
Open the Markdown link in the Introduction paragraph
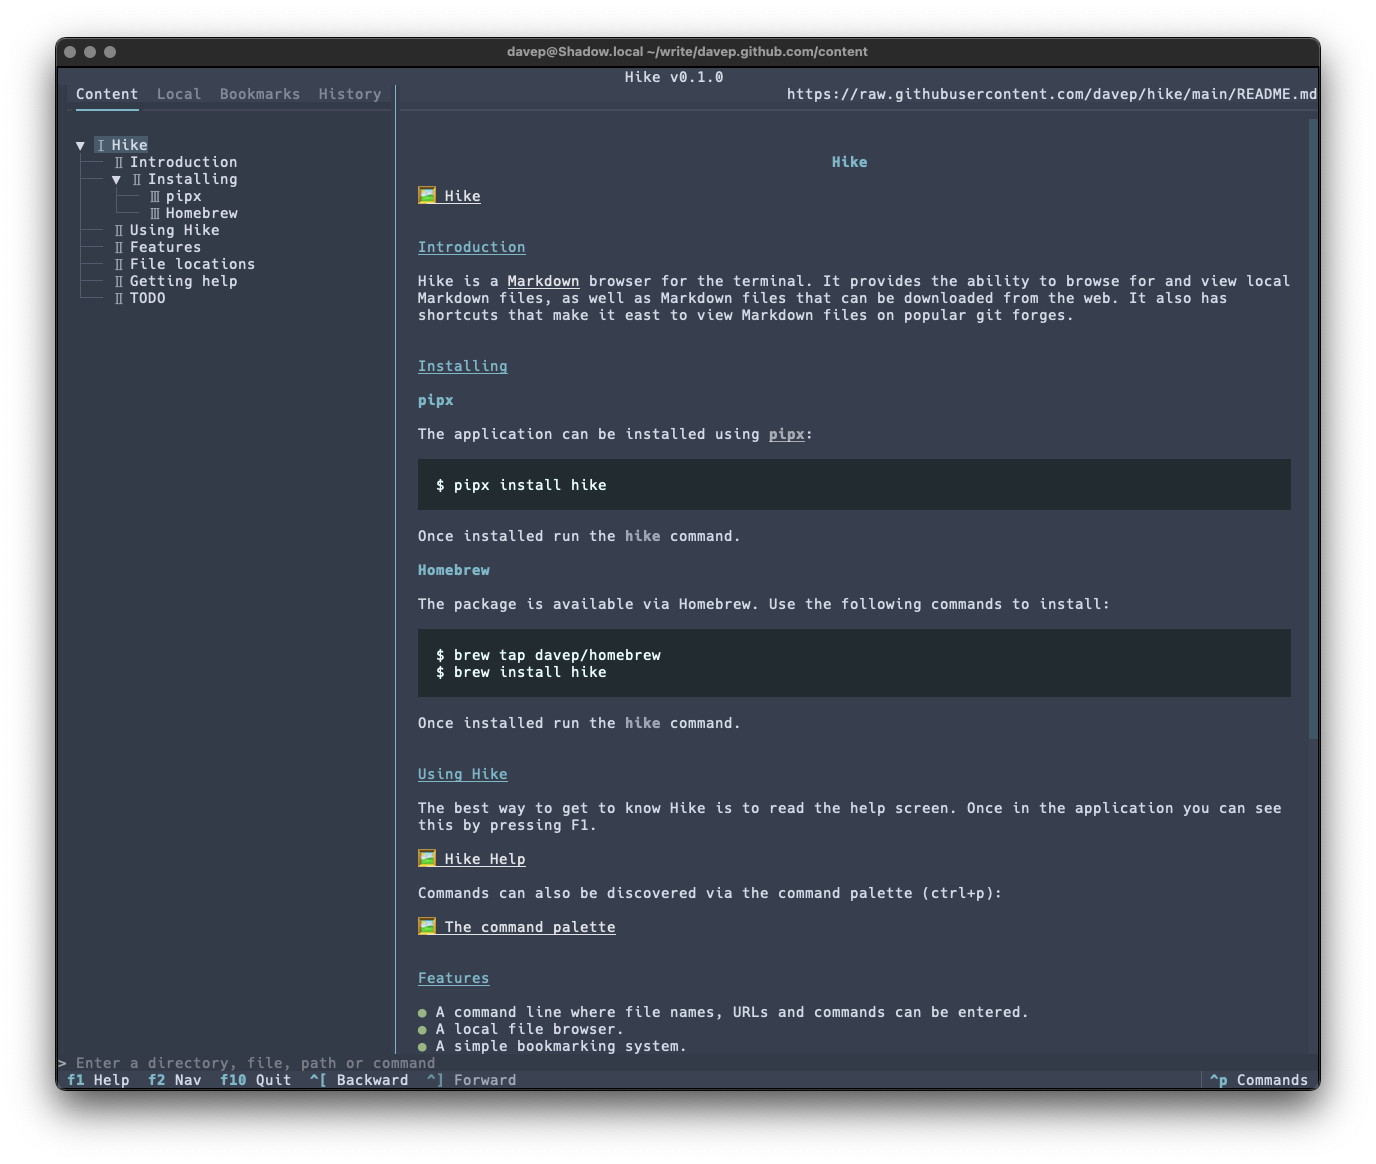(x=543, y=281)
